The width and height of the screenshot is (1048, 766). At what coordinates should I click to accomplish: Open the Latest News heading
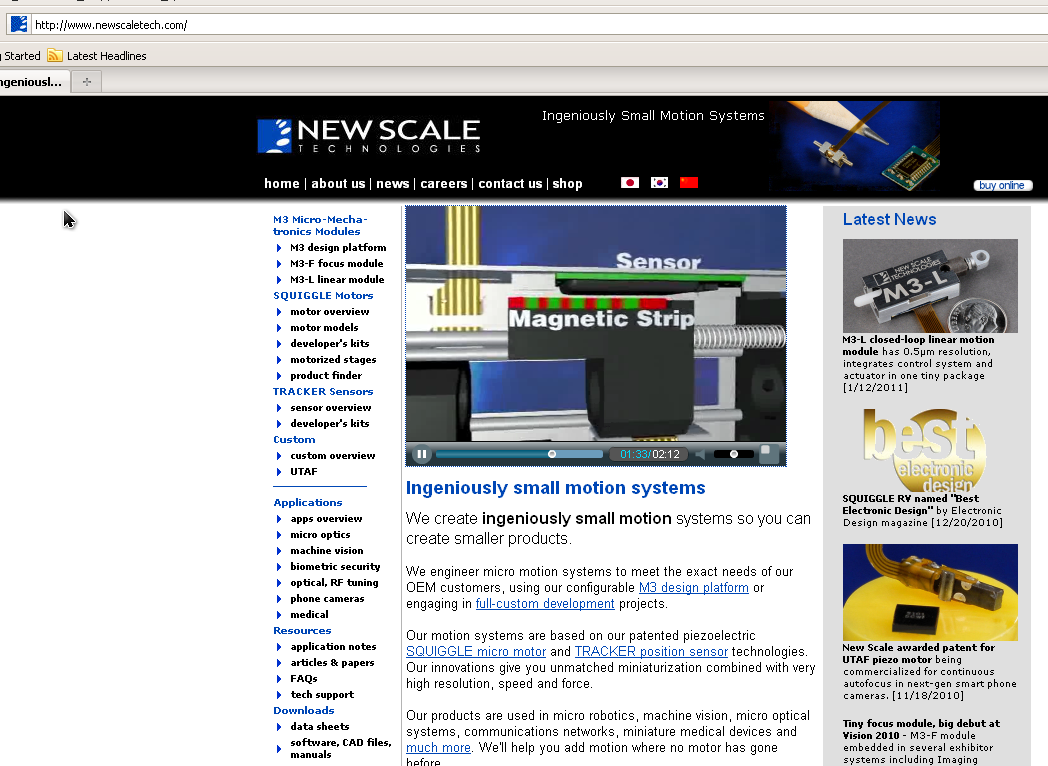[x=889, y=219]
